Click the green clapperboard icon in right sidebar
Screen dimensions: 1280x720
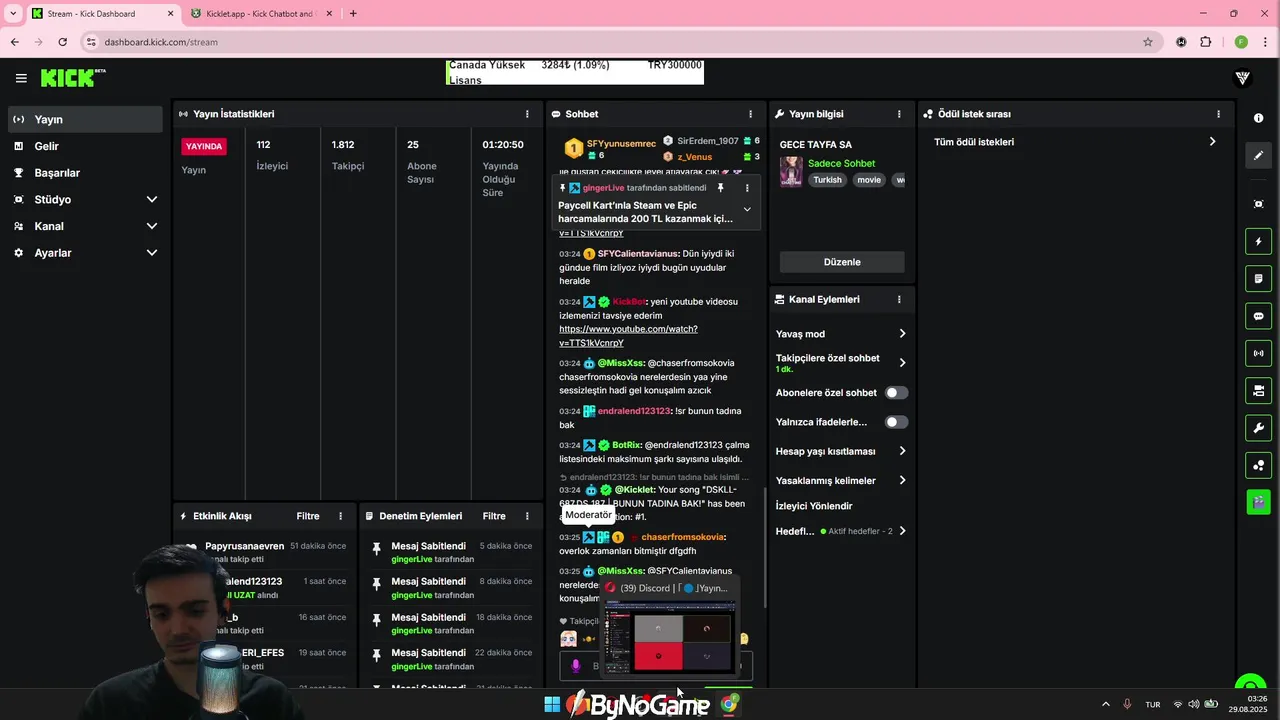click(x=1258, y=502)
